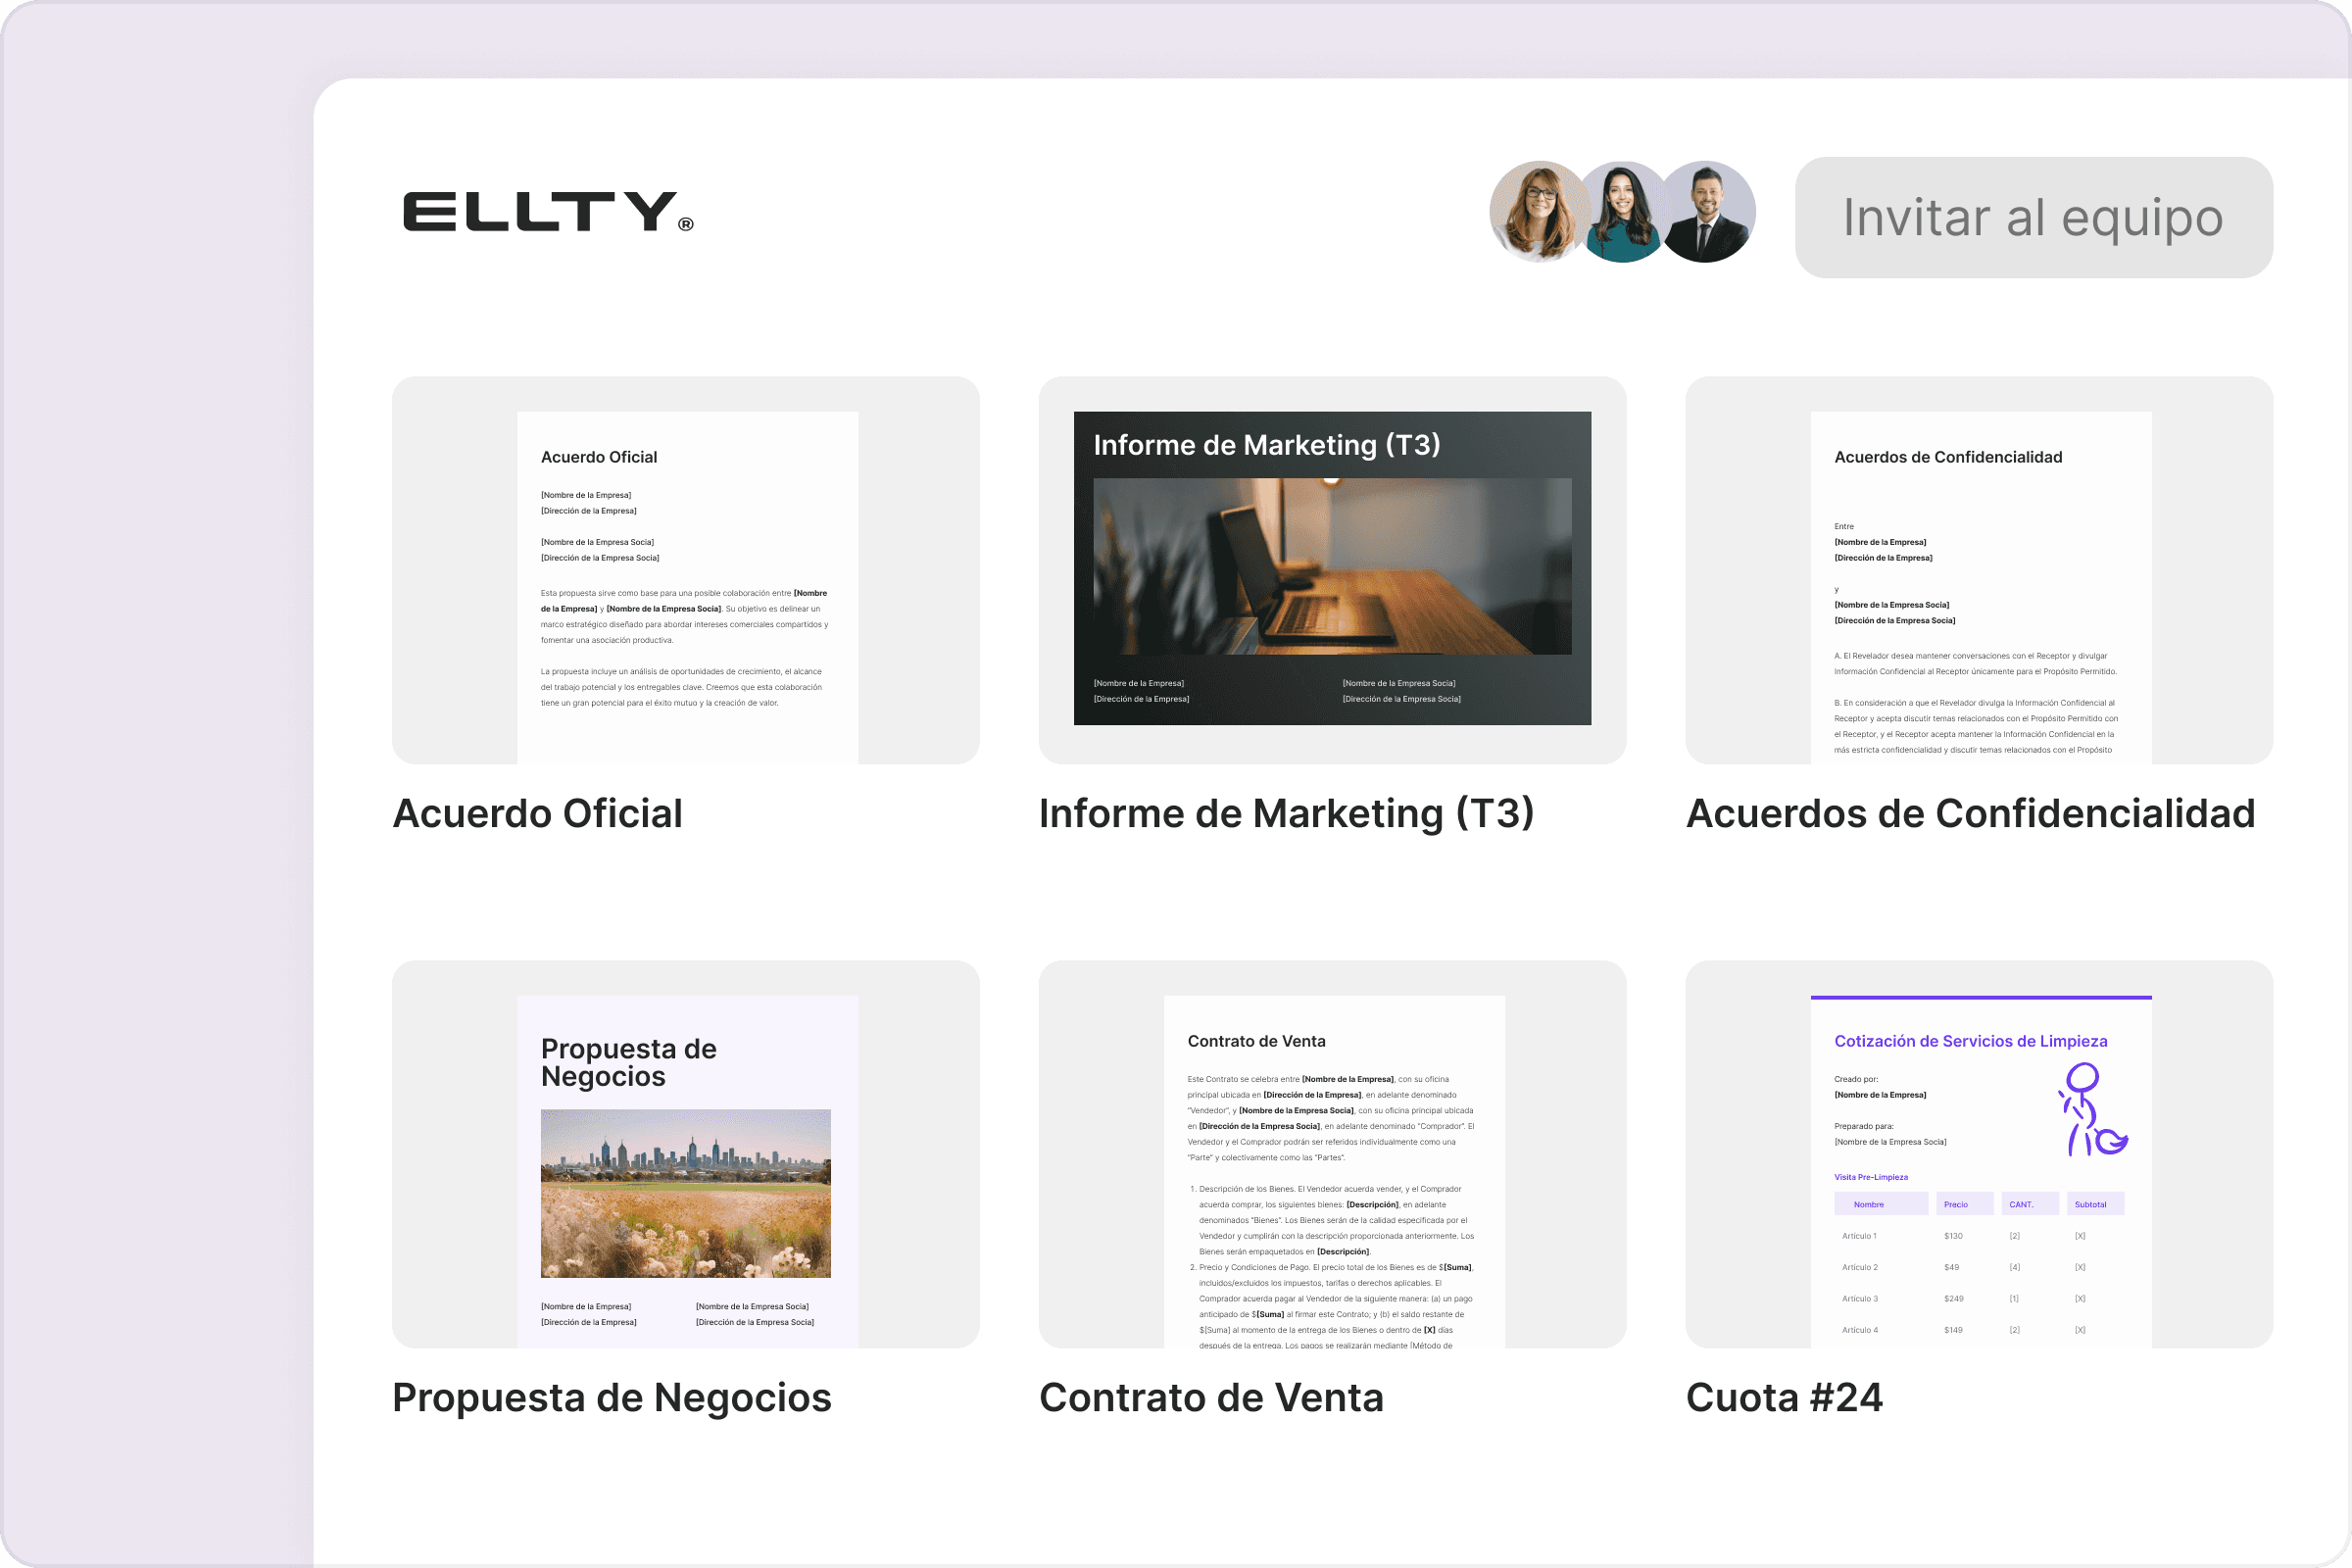Click the laptop desk photo in marketing report

1332,566
